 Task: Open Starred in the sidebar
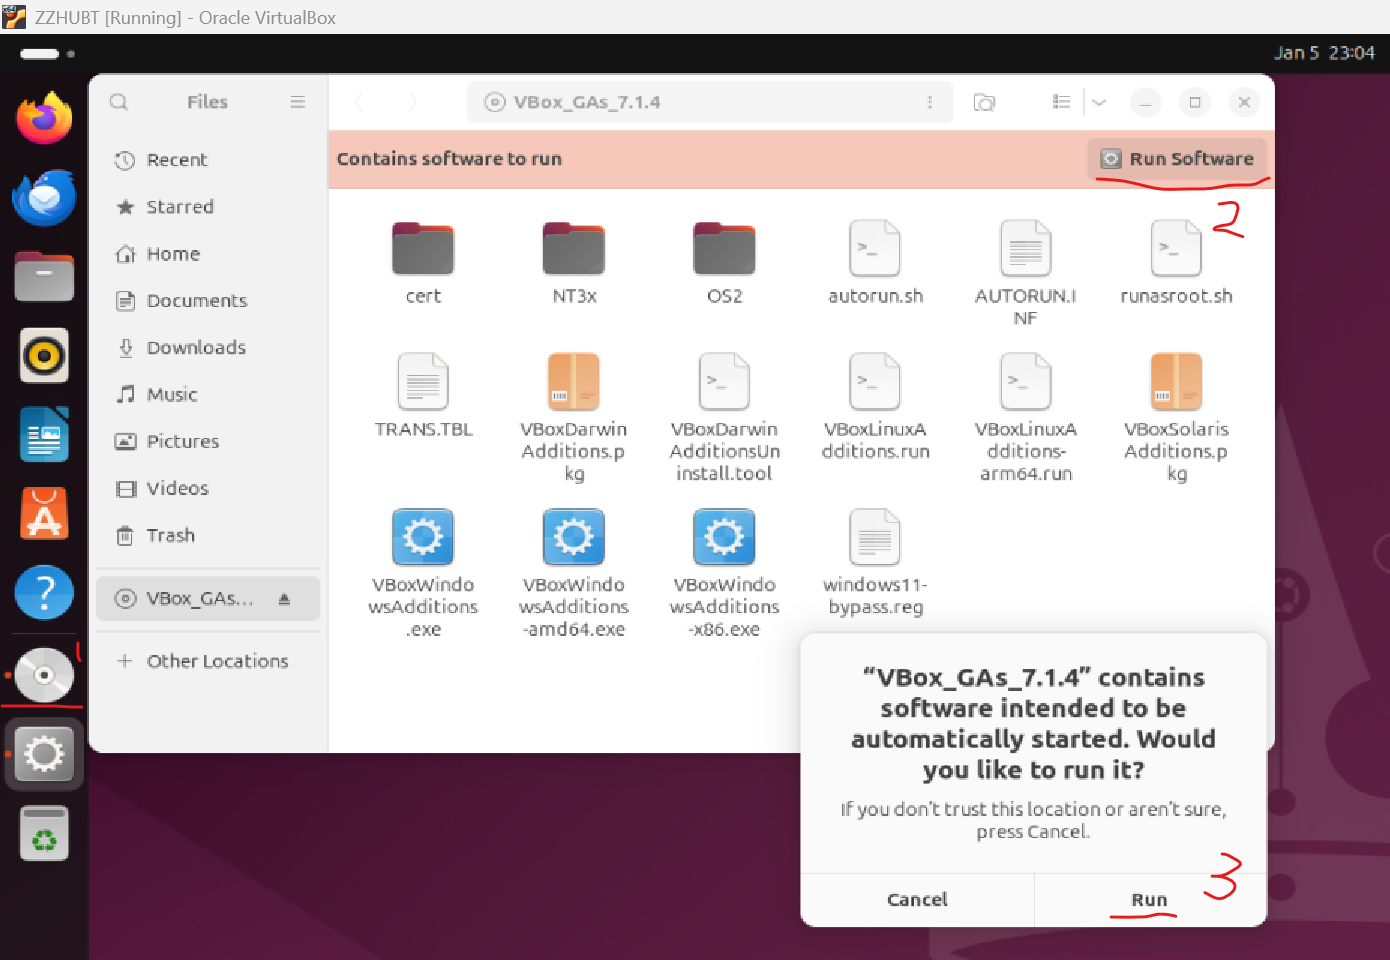tap(208, 207)
